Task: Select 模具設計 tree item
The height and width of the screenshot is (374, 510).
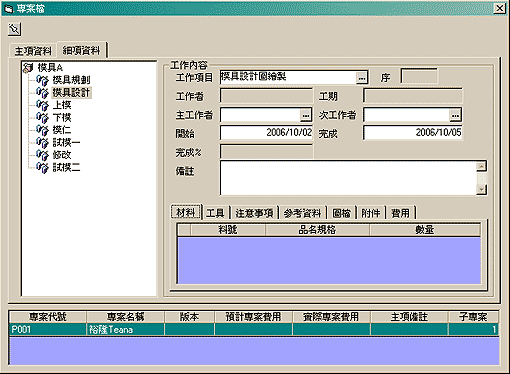Action: coord(71,93)
